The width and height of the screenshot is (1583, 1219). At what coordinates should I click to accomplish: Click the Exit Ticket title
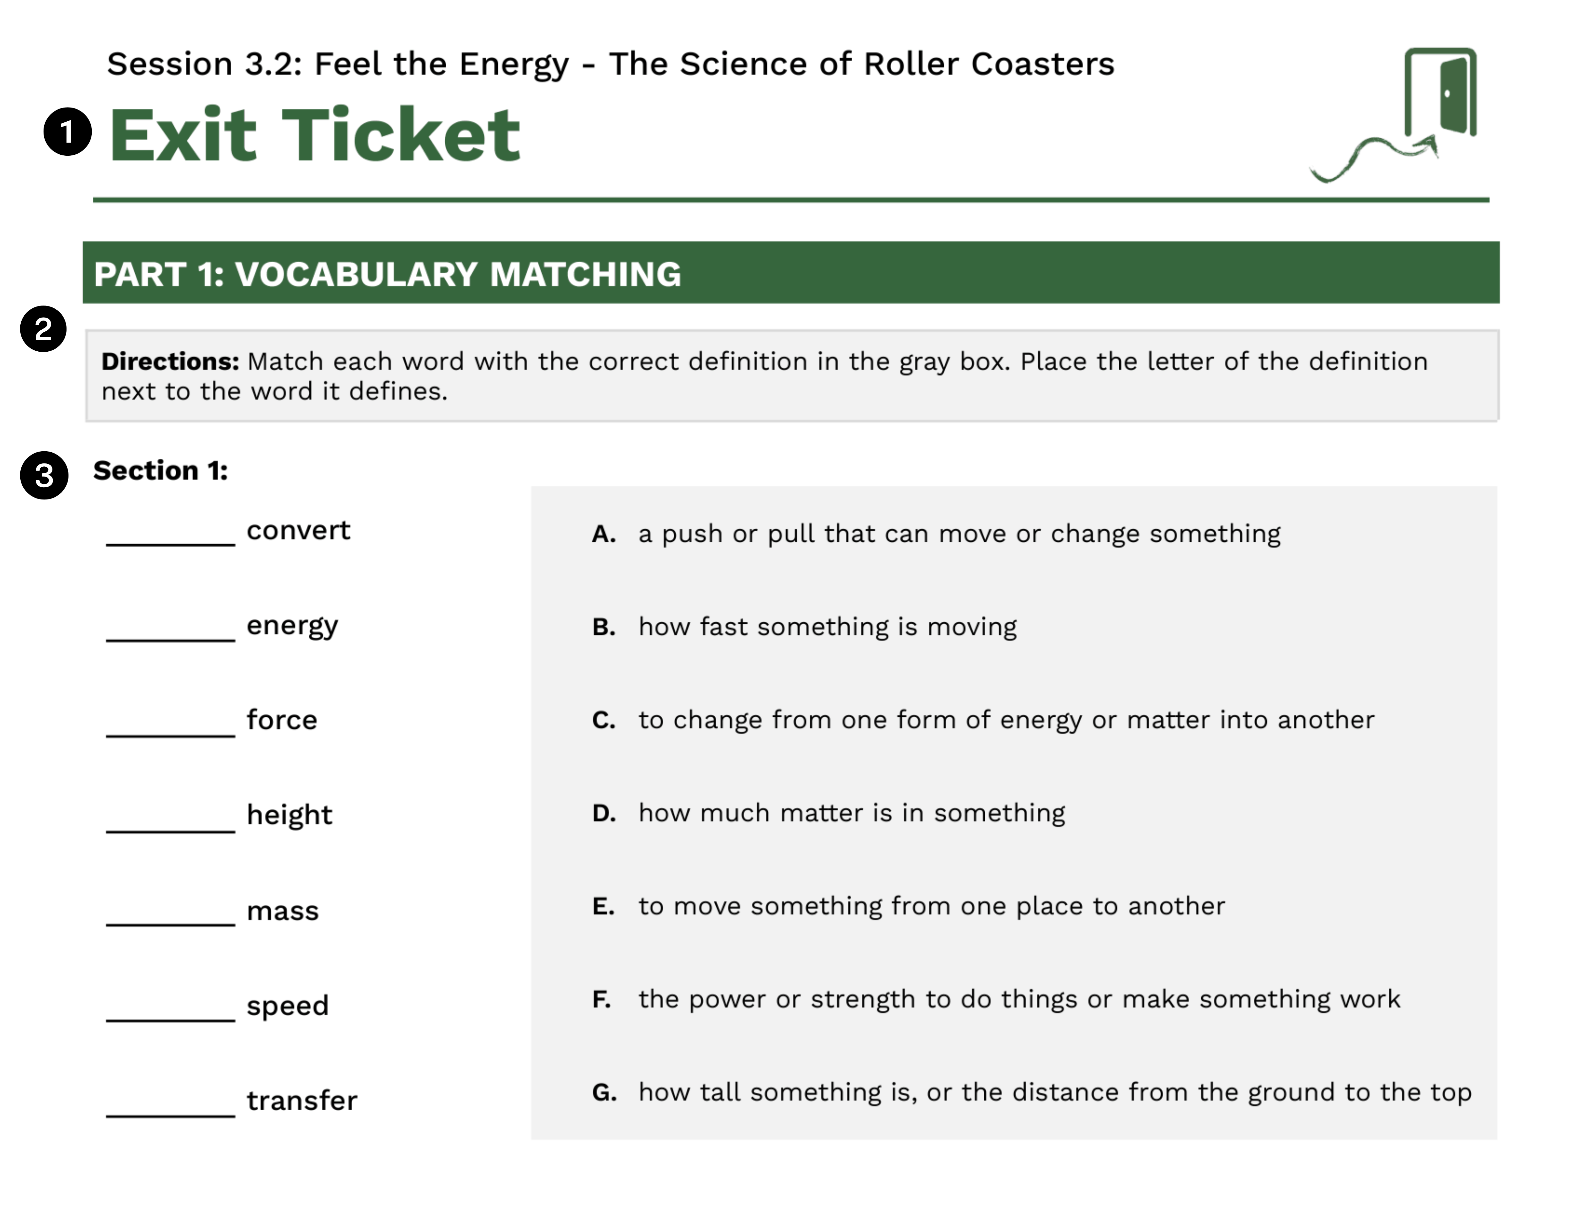tap(315, 134)
